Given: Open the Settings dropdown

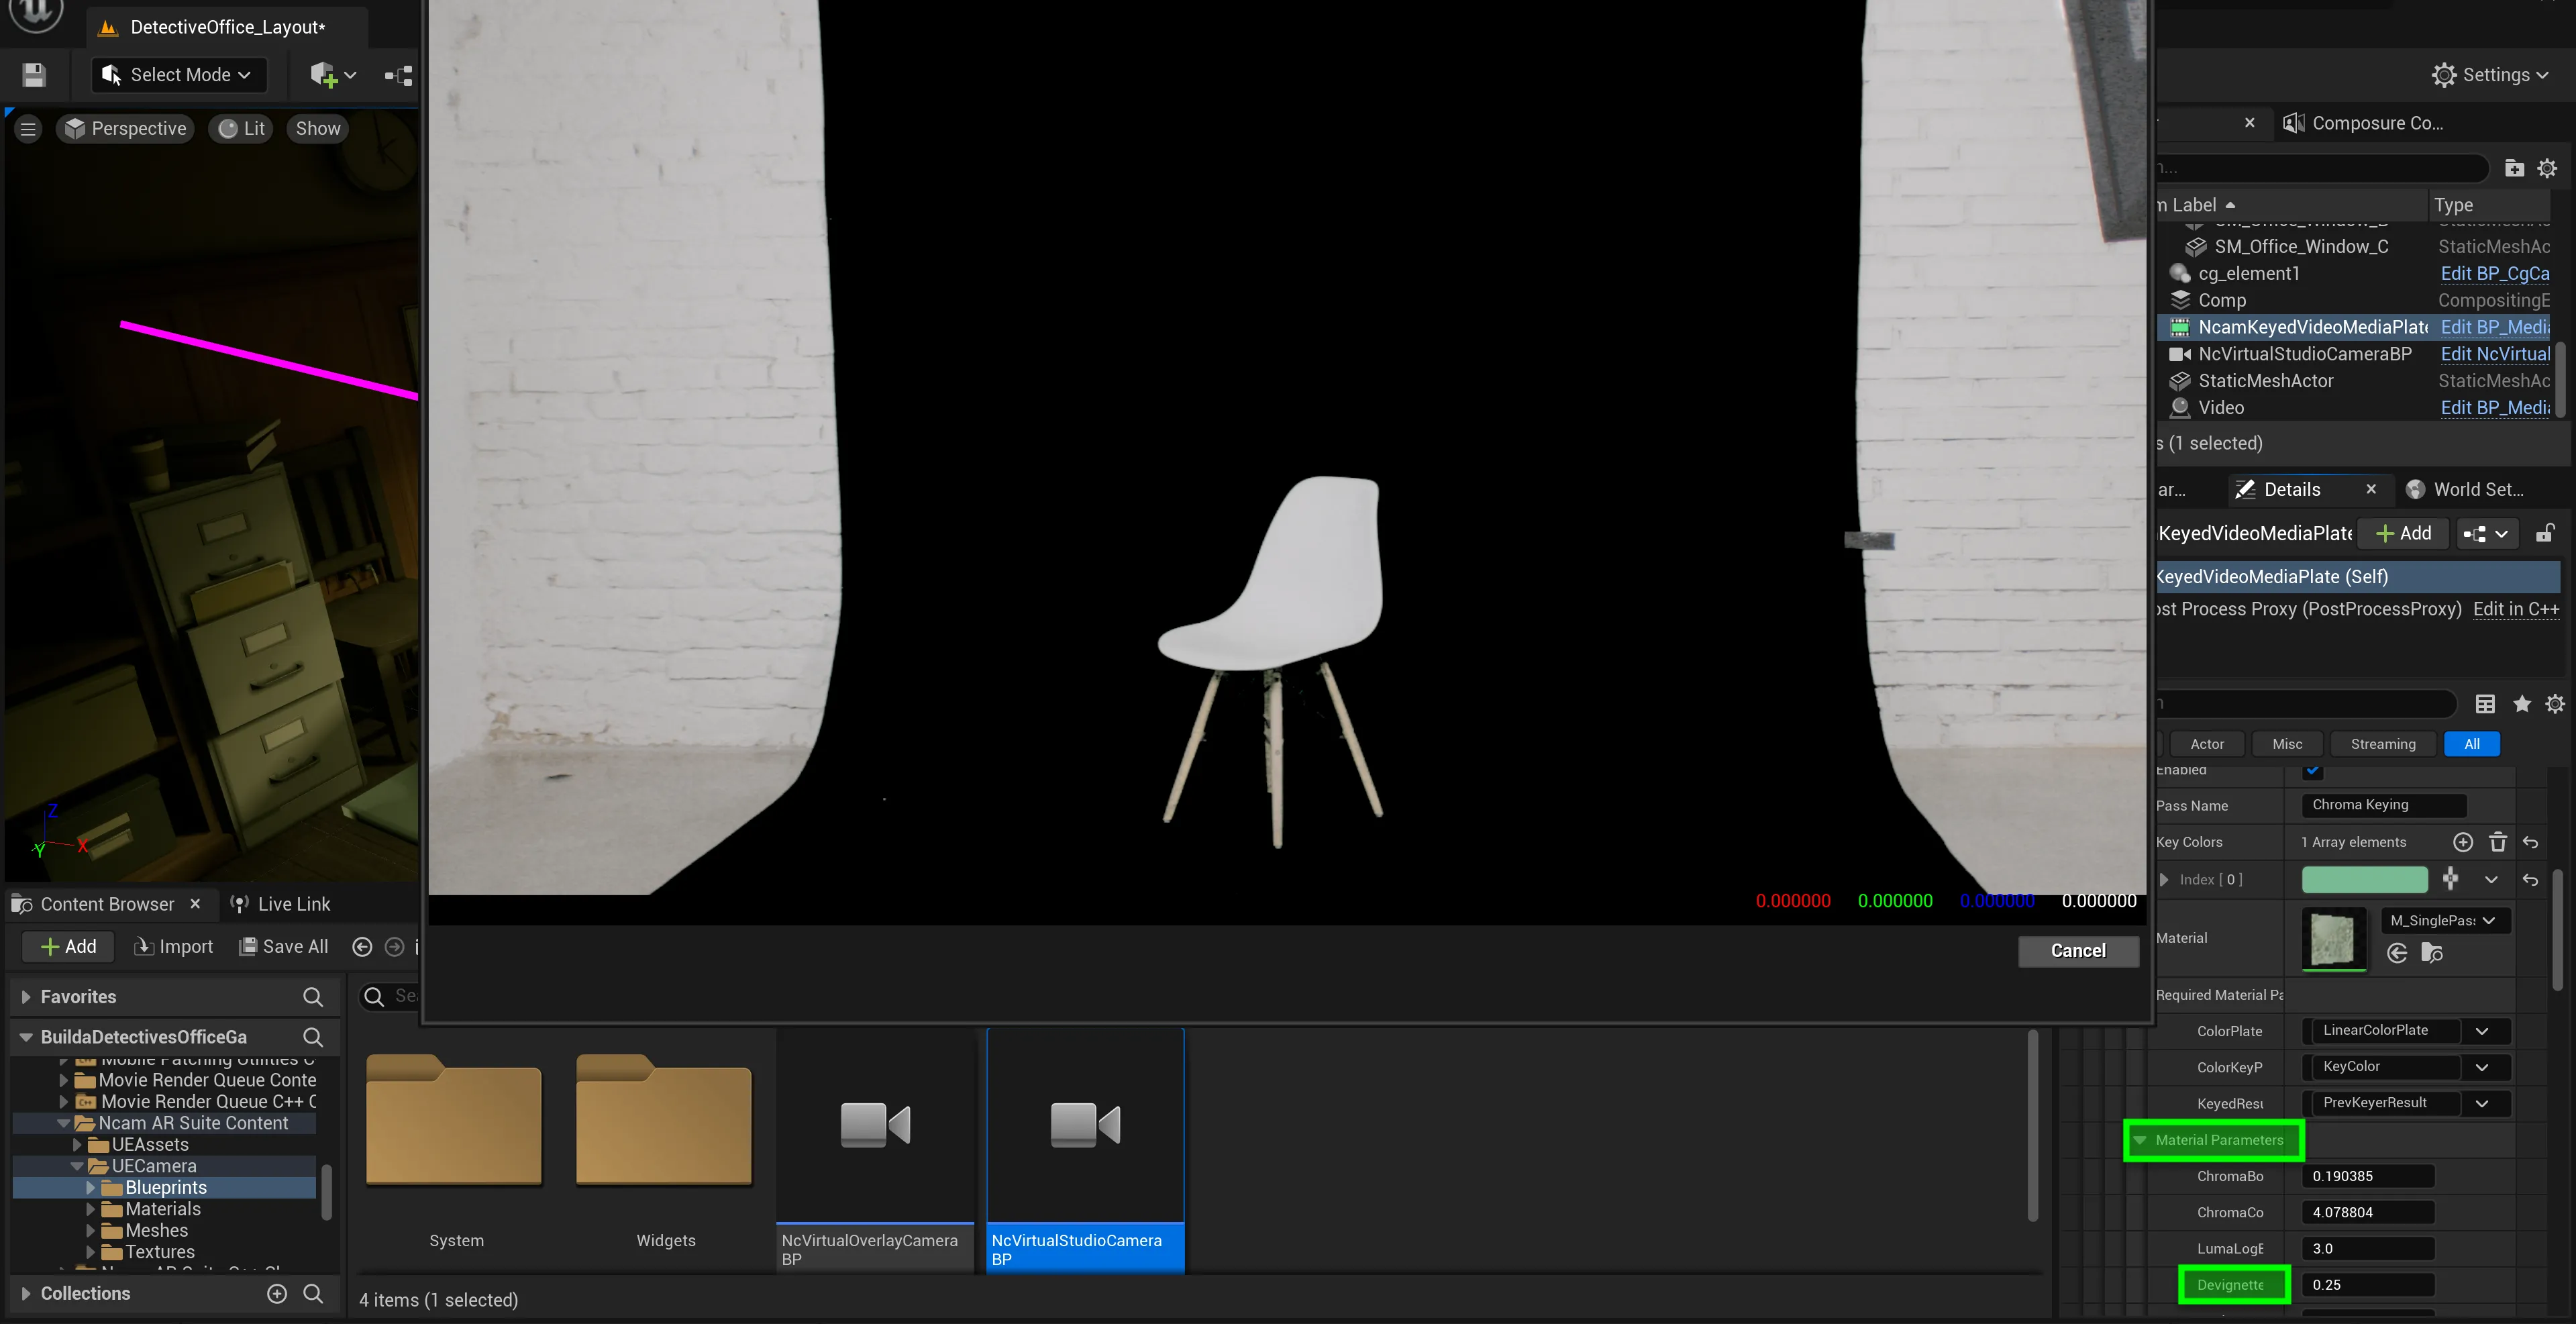Looking at the screenshot, I should 2490,75.
